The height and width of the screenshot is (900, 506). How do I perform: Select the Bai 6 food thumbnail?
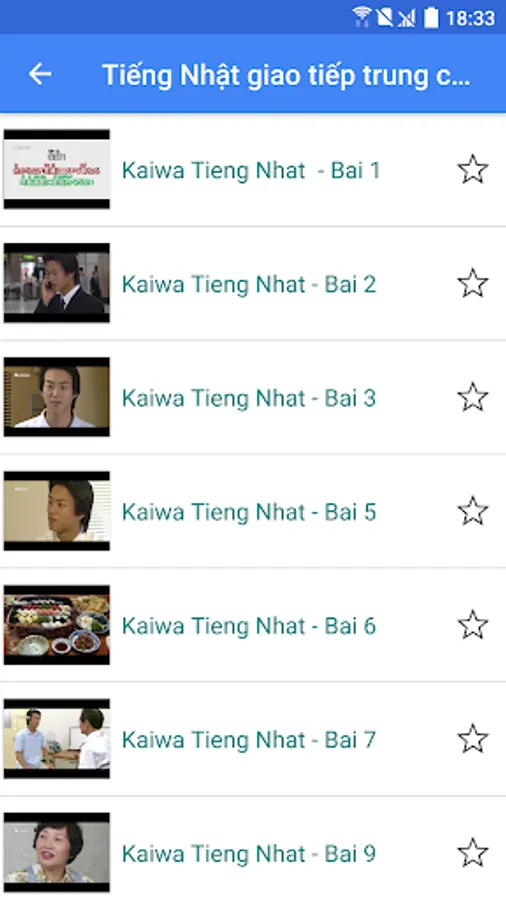click(57, 625)
